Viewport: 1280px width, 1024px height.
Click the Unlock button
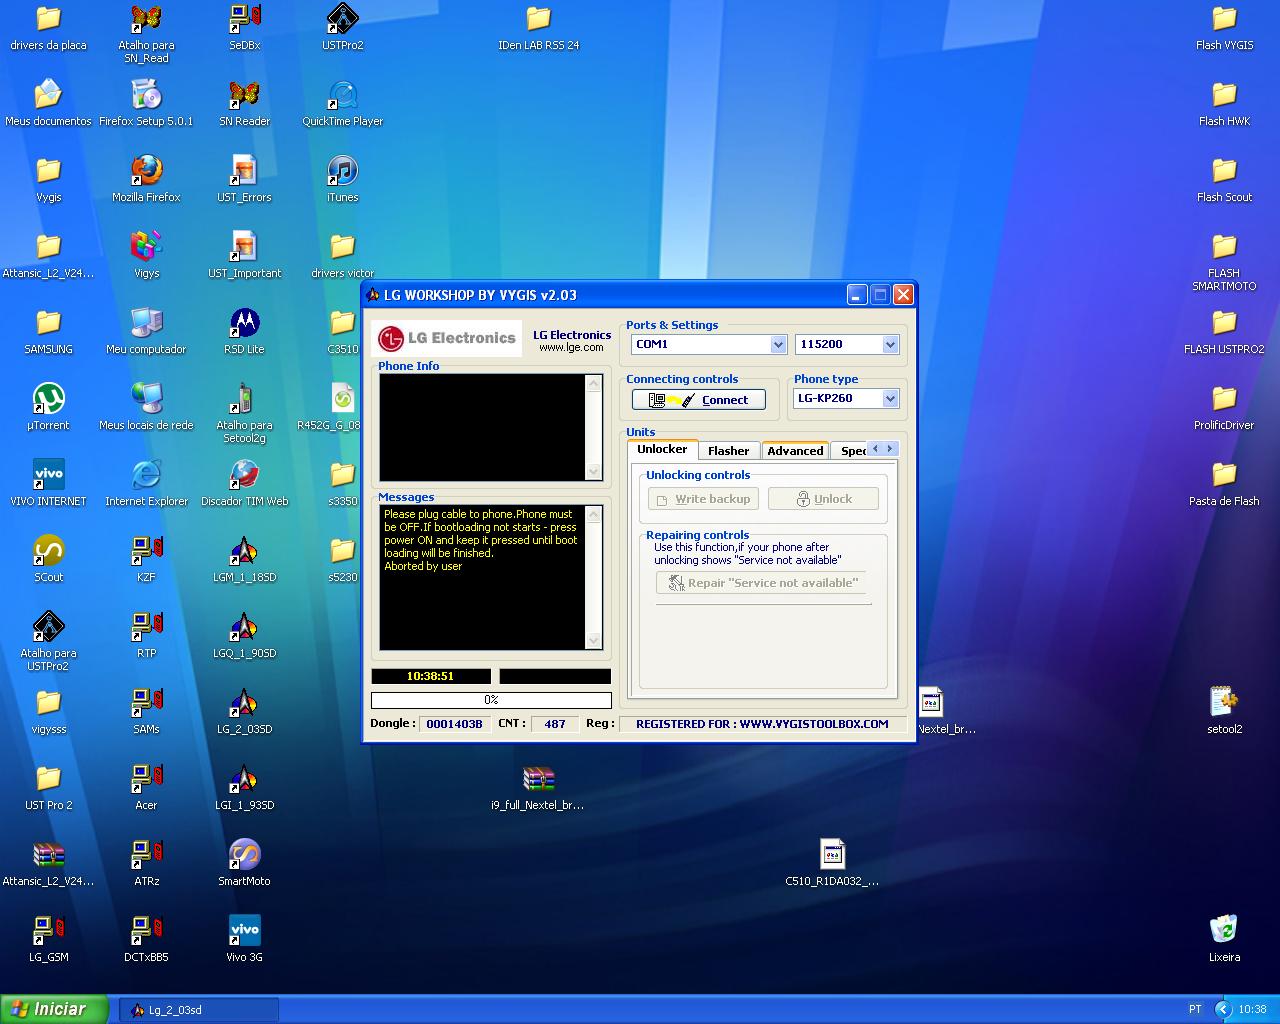pyautogui.click(x=823, y=499)
